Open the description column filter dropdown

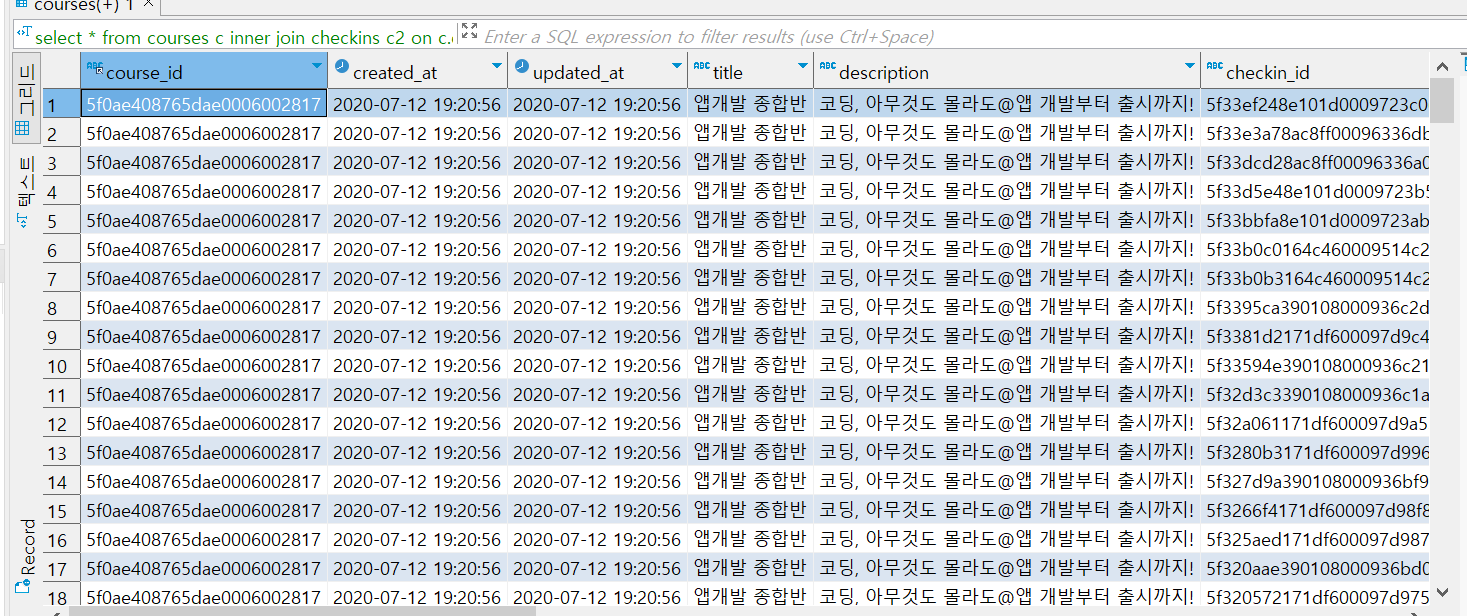pos(1190,67)
